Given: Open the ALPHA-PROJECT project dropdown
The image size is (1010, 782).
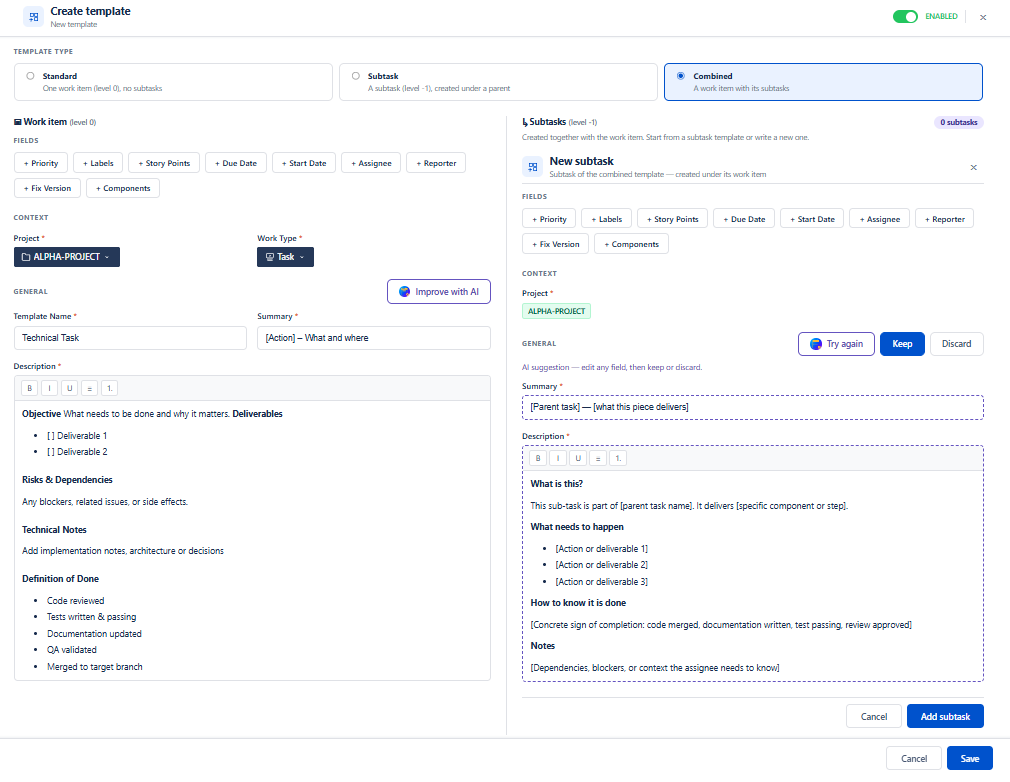Looking at the screenshot, I should tap(66, 257).
